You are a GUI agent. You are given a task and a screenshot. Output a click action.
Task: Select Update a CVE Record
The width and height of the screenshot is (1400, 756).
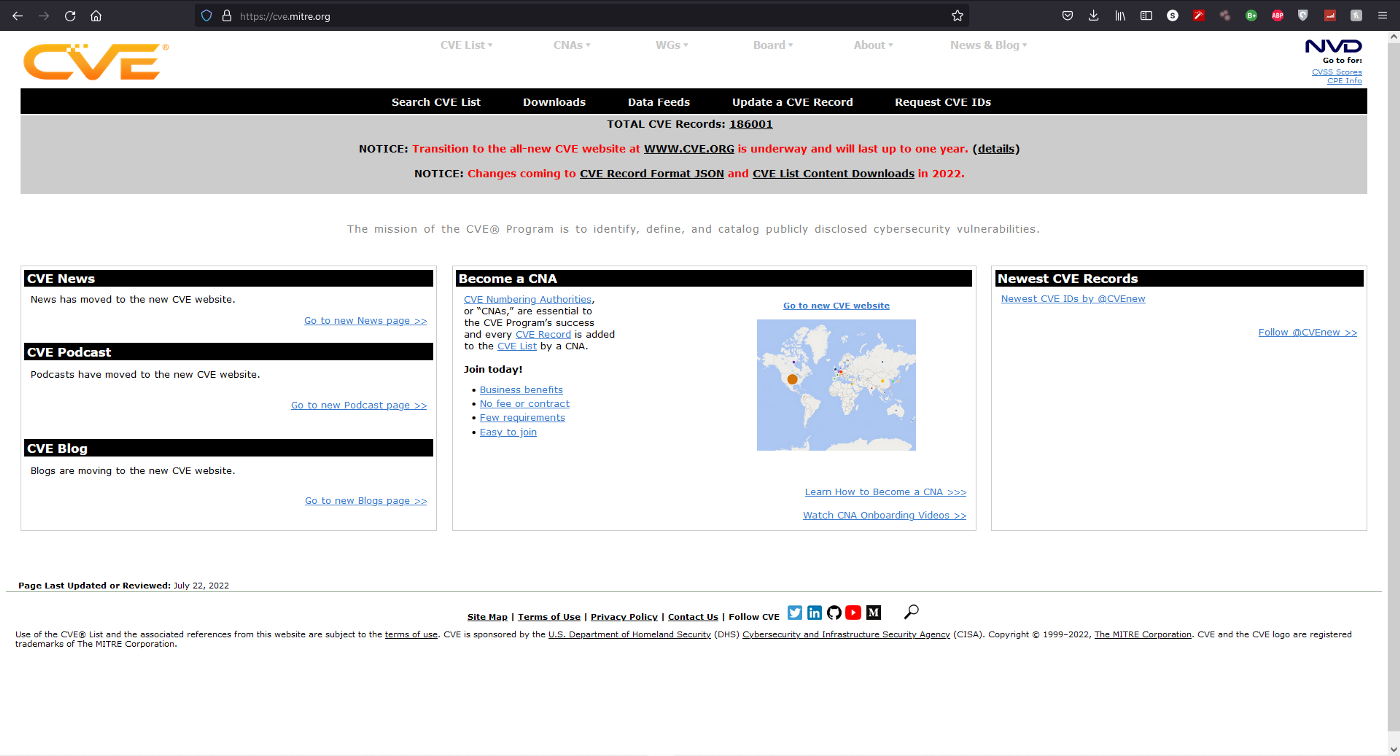(x=792, y=102)
